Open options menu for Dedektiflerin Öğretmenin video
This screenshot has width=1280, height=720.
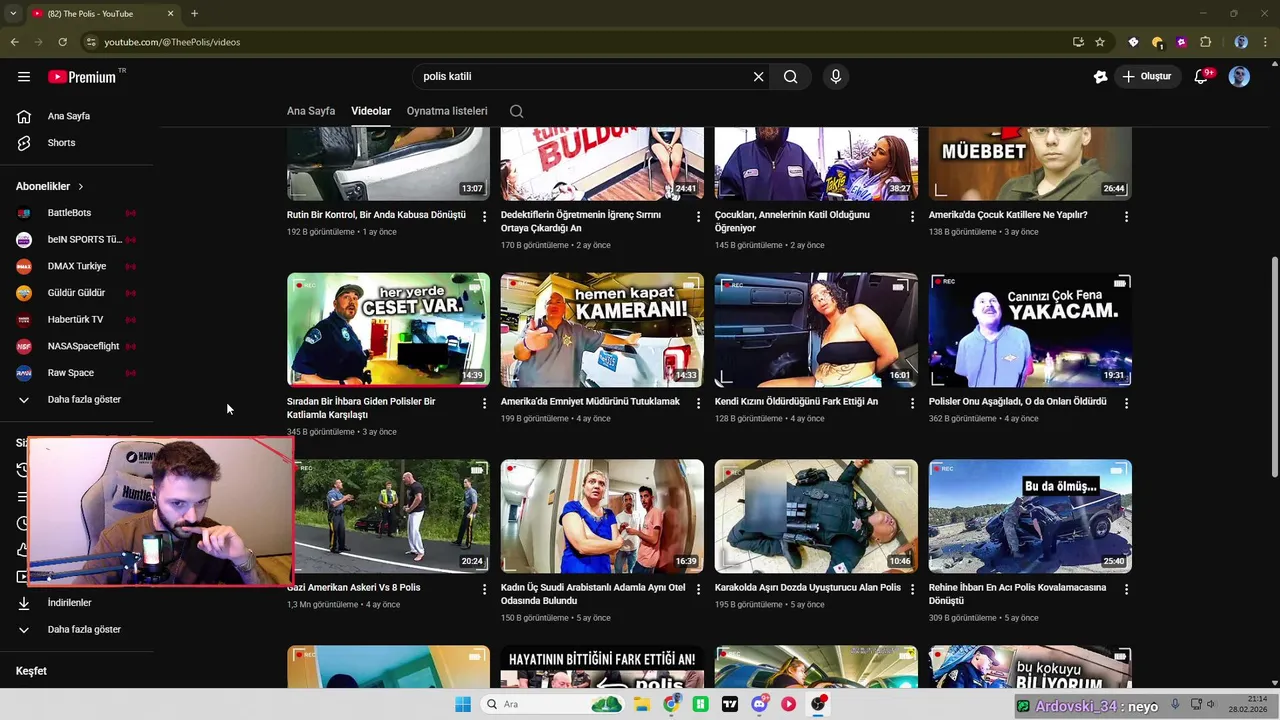(699, 216)
